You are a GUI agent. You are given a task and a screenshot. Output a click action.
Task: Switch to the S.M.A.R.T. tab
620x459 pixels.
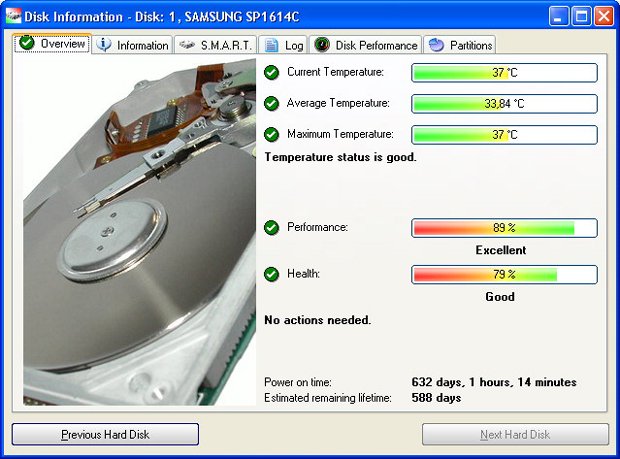215,45
